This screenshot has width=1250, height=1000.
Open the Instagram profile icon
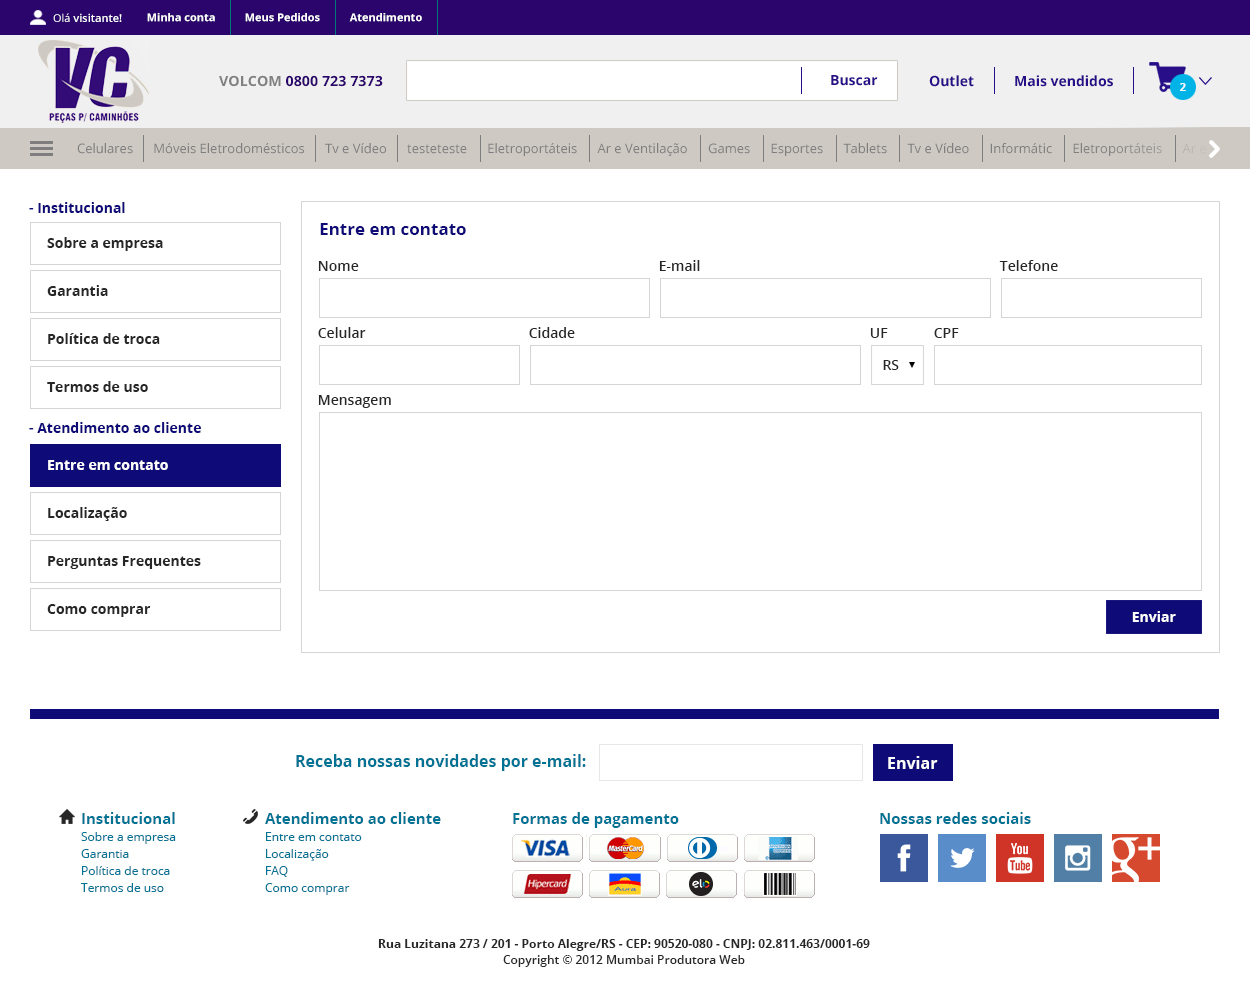coord(1077,858)
